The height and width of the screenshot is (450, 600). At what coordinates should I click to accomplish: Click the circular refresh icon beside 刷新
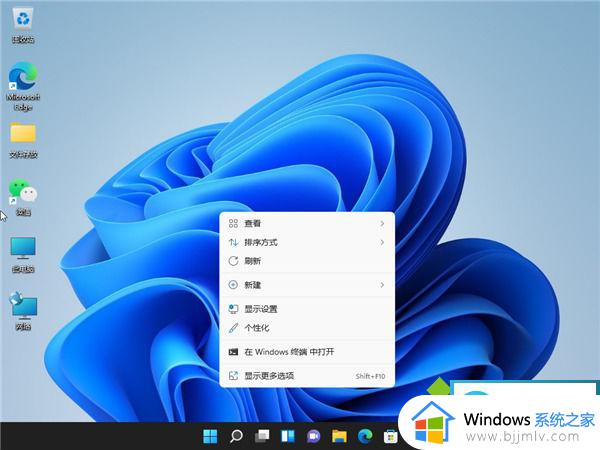233,261
